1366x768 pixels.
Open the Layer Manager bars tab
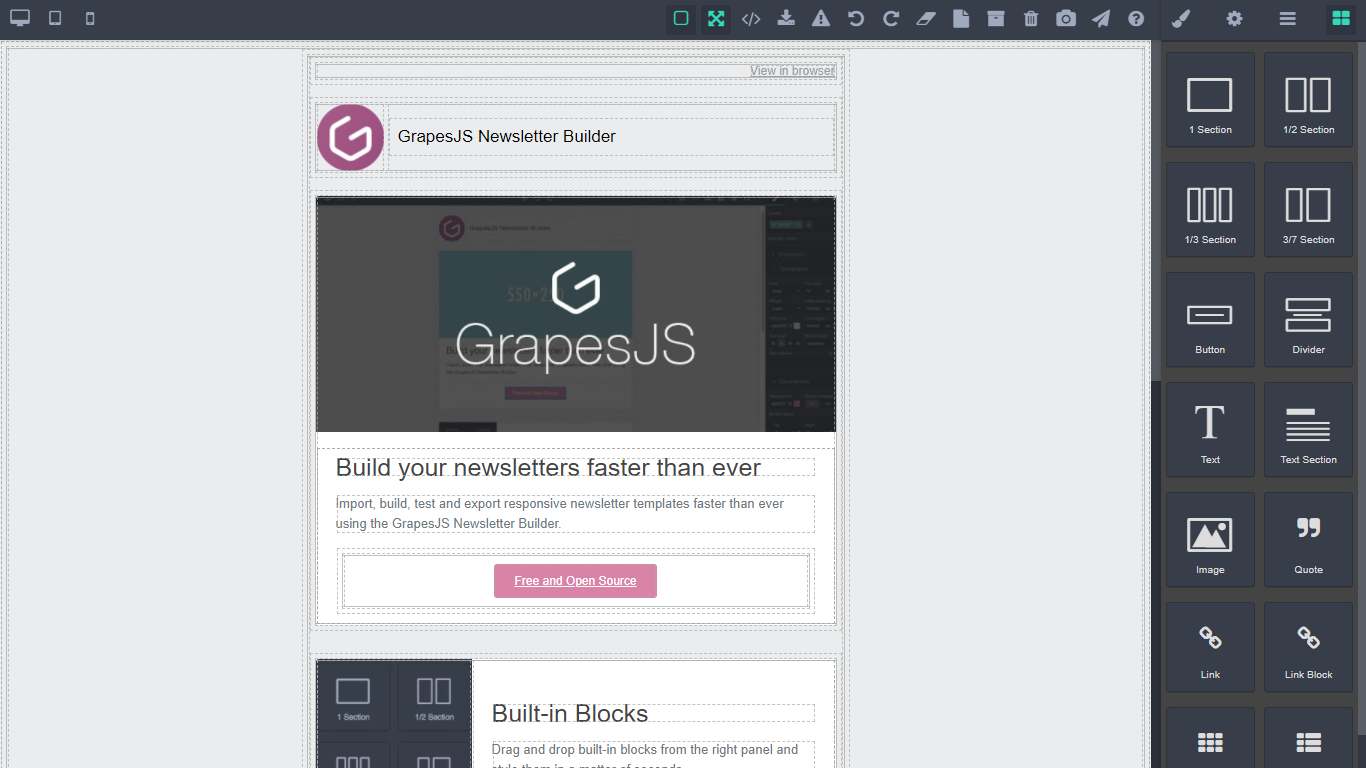click(x=1288, y=18)
